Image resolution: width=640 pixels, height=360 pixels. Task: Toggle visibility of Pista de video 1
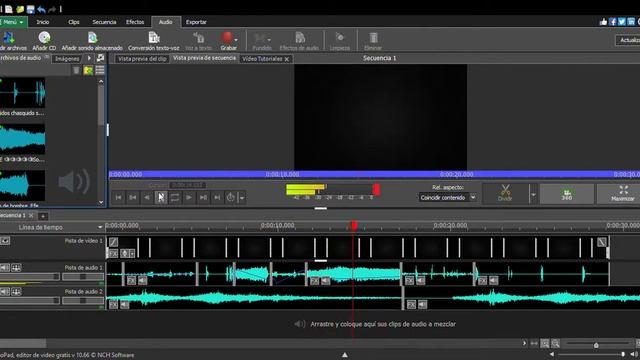5,241
